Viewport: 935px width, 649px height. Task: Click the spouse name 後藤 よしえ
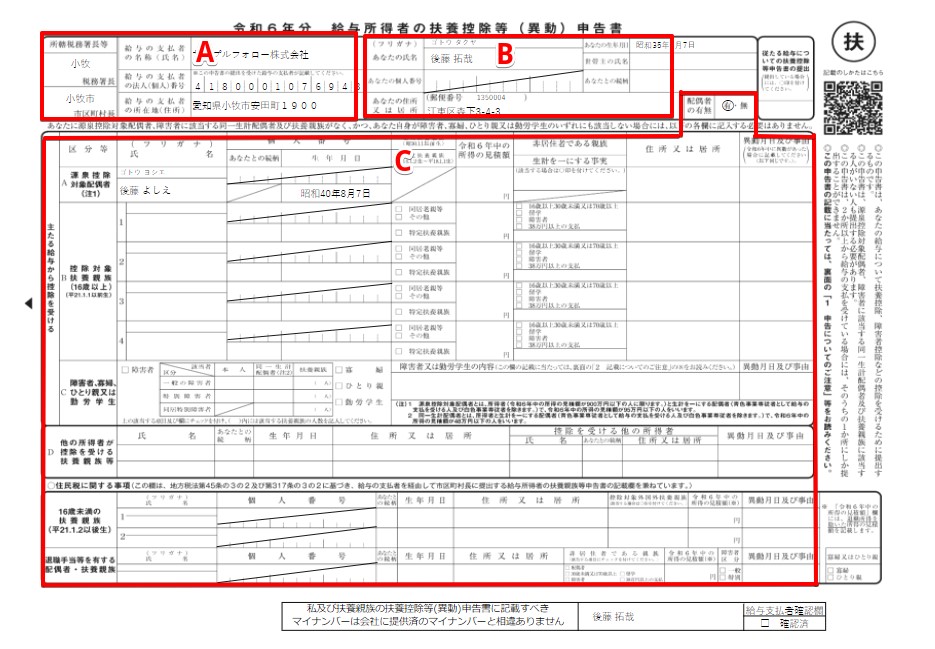145,190
